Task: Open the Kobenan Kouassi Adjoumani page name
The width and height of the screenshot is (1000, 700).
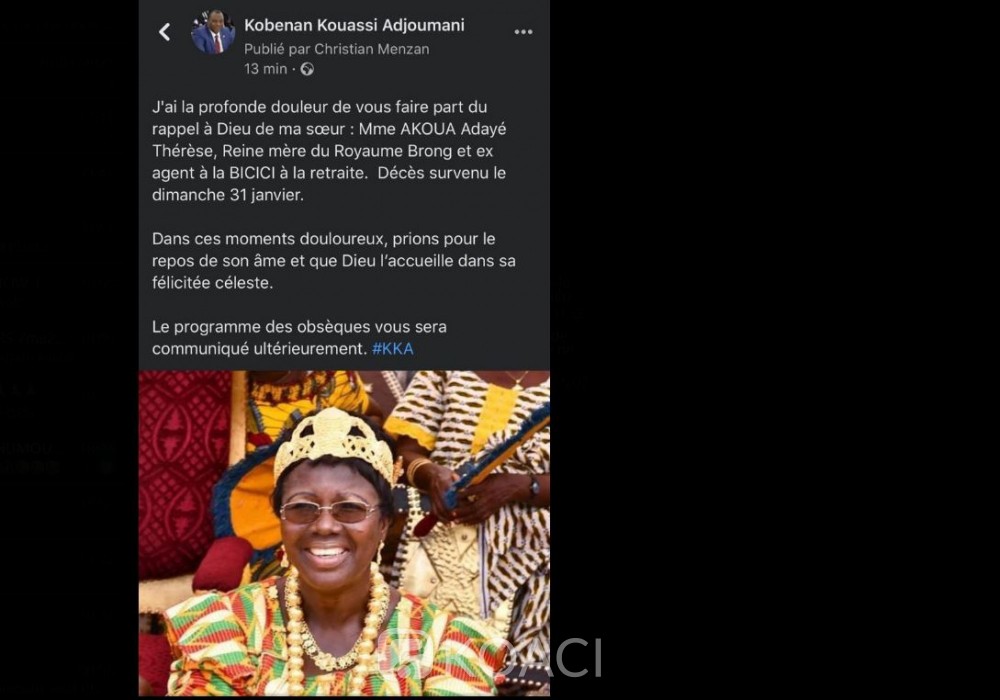Action: (x=354, y=25)
